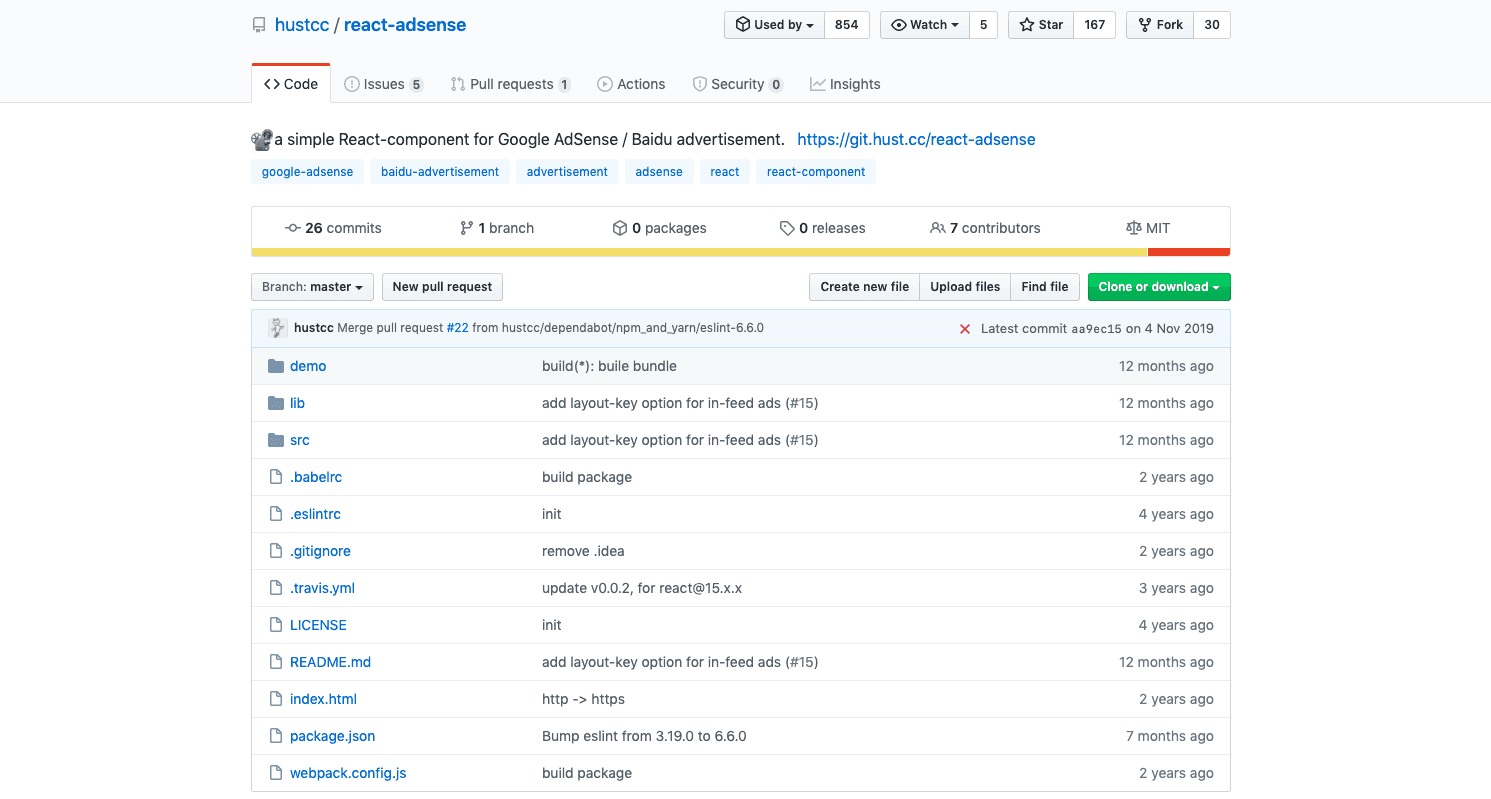Viewport: 1491px width, 799px height.
Task: Open the README.md file
Action: pyautogui.click(x=330, y=662)
